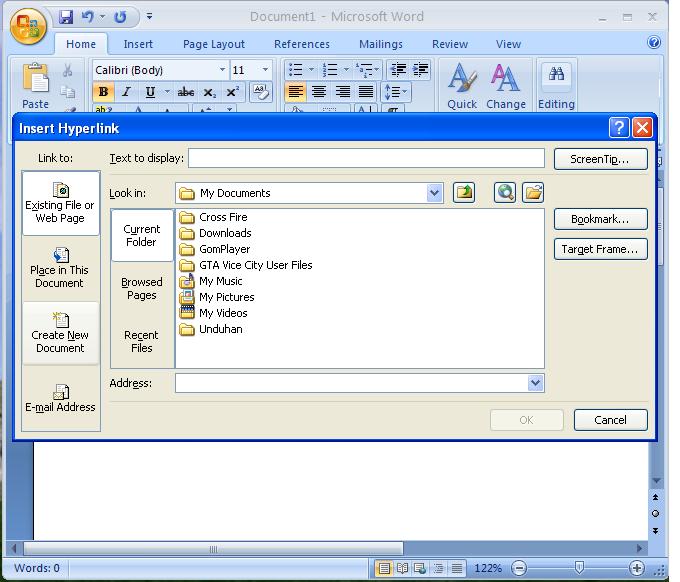Switch to the References tab
The image size is (680, 582).
pos(302,44)
